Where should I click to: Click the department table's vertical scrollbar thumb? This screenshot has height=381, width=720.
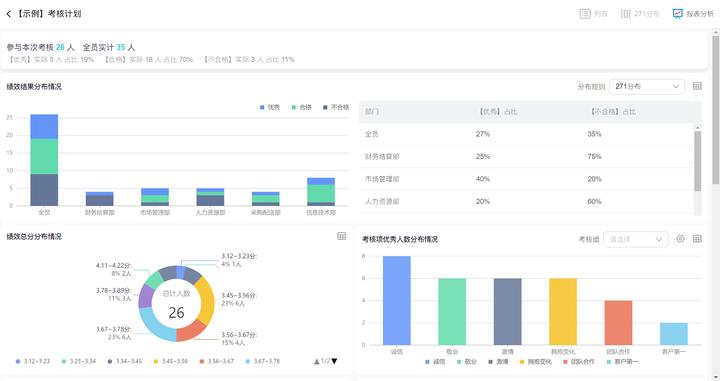[698, 161]
